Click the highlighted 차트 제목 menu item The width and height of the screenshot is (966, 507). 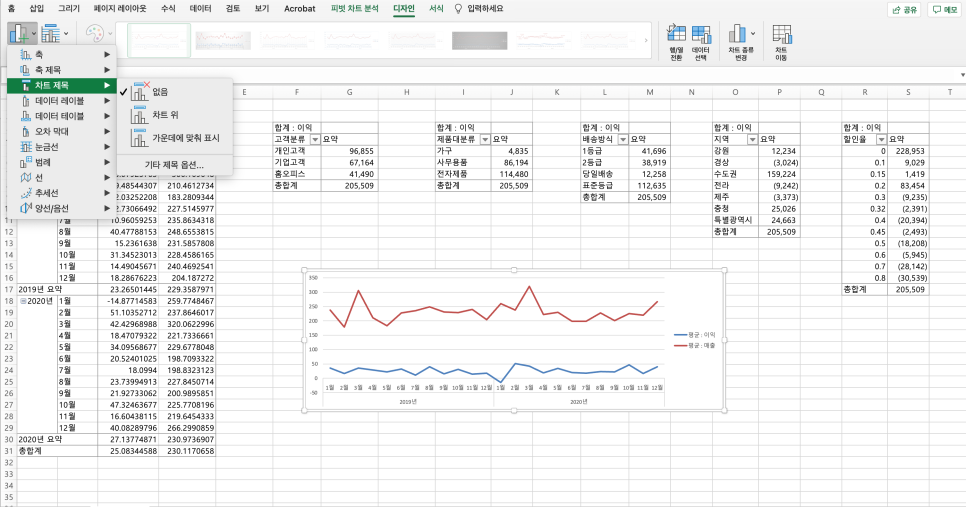click(x=62, y=85)
